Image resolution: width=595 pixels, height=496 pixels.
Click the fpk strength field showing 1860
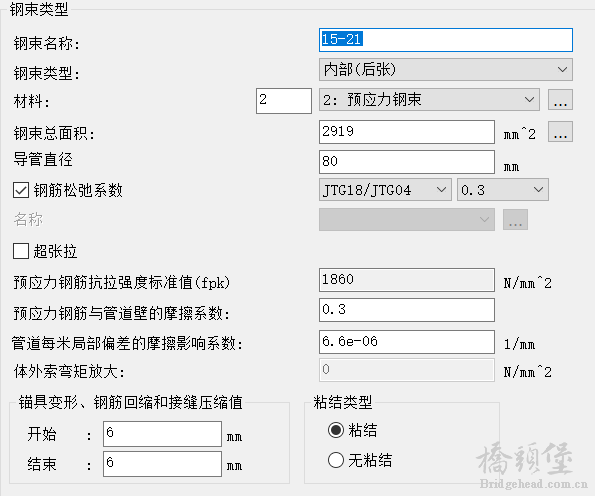coord(407,280)
